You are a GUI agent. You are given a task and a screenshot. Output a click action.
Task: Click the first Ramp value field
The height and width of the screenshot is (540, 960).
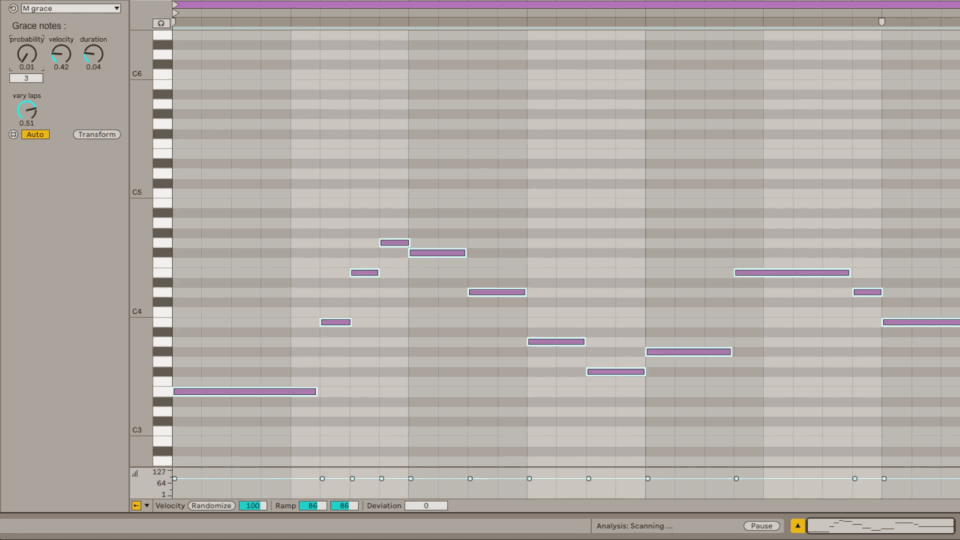pyautogui.click(x=312, y=506)
